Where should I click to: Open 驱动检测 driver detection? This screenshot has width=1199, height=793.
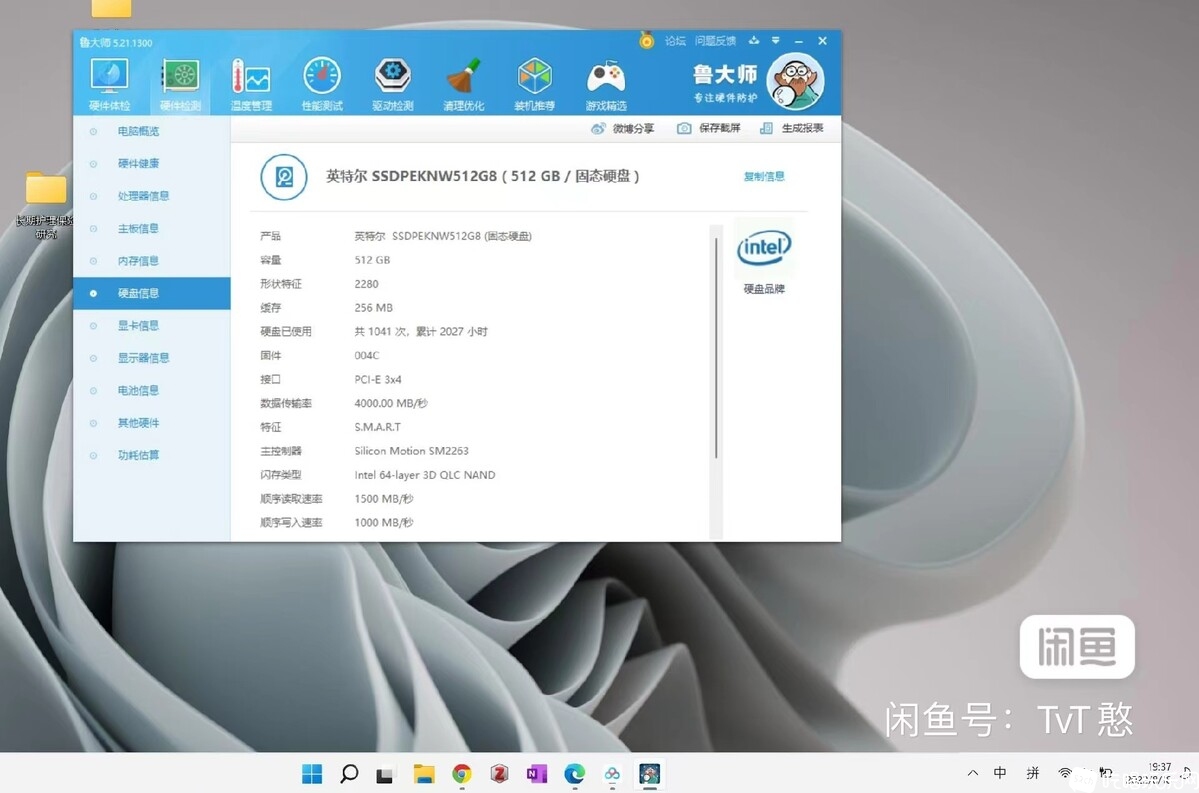tap(392, 84)
